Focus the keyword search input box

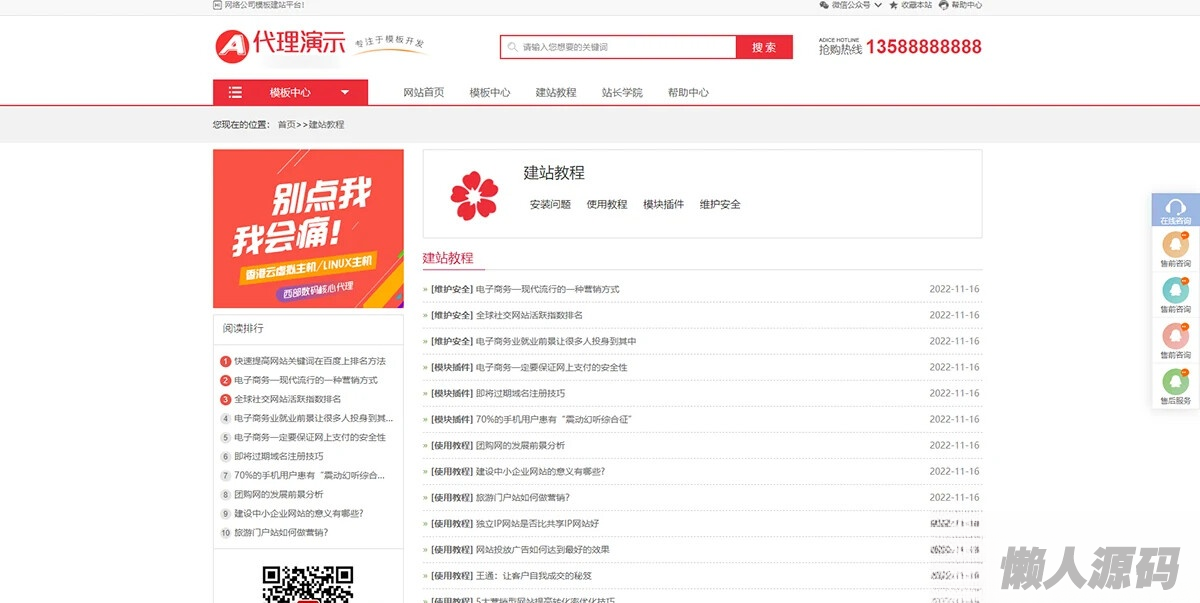coord(618,47)
